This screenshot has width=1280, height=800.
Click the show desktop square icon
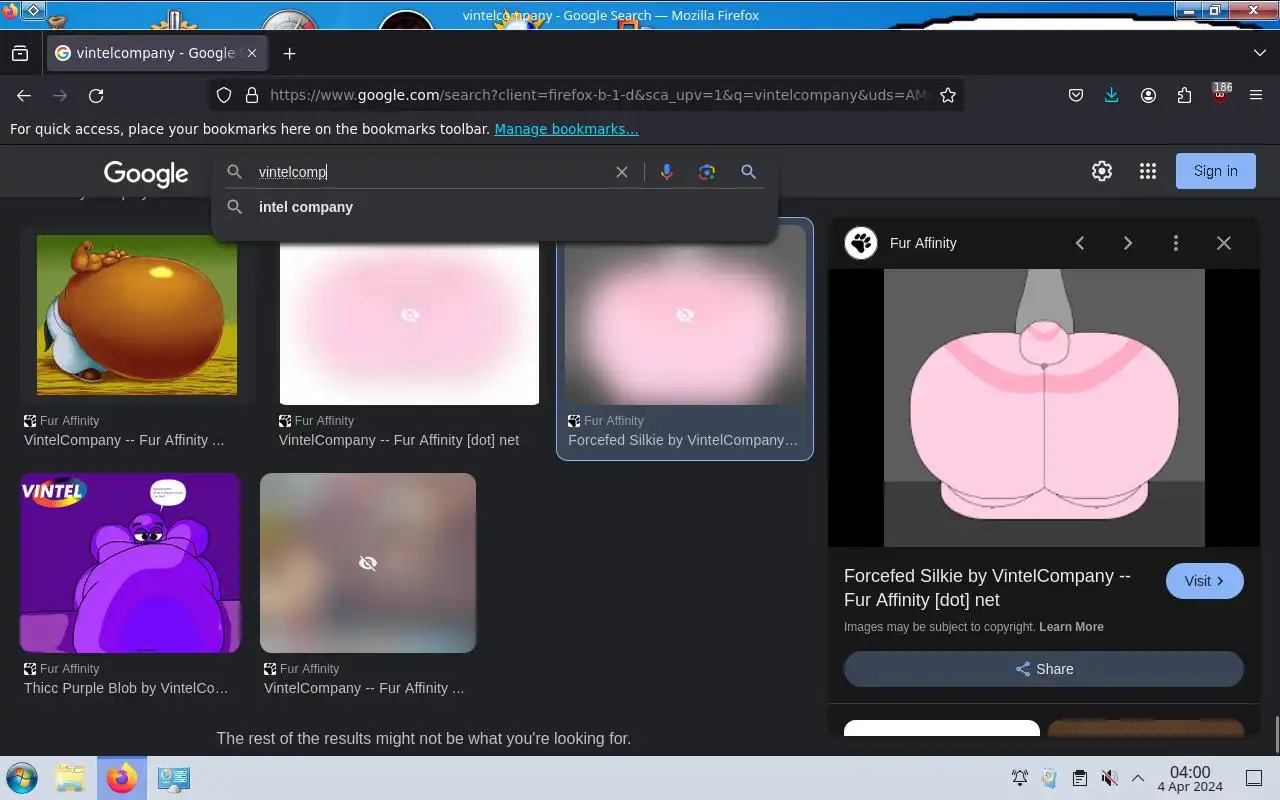(1254, 778)
